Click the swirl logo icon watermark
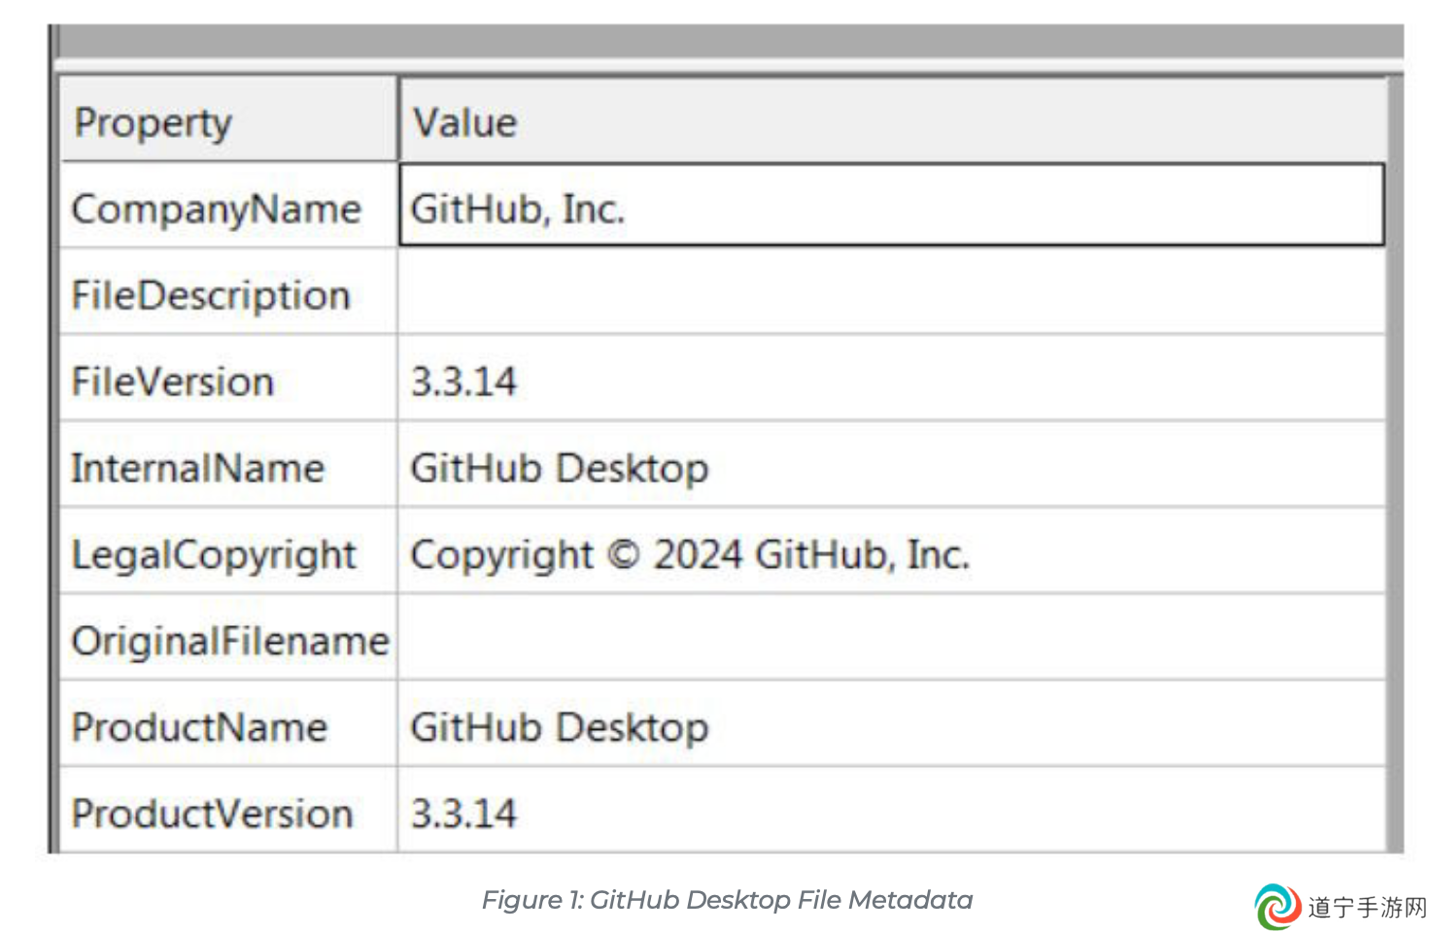The height and width of the screenshot is (932, 1440). [x=1278, y=906]
